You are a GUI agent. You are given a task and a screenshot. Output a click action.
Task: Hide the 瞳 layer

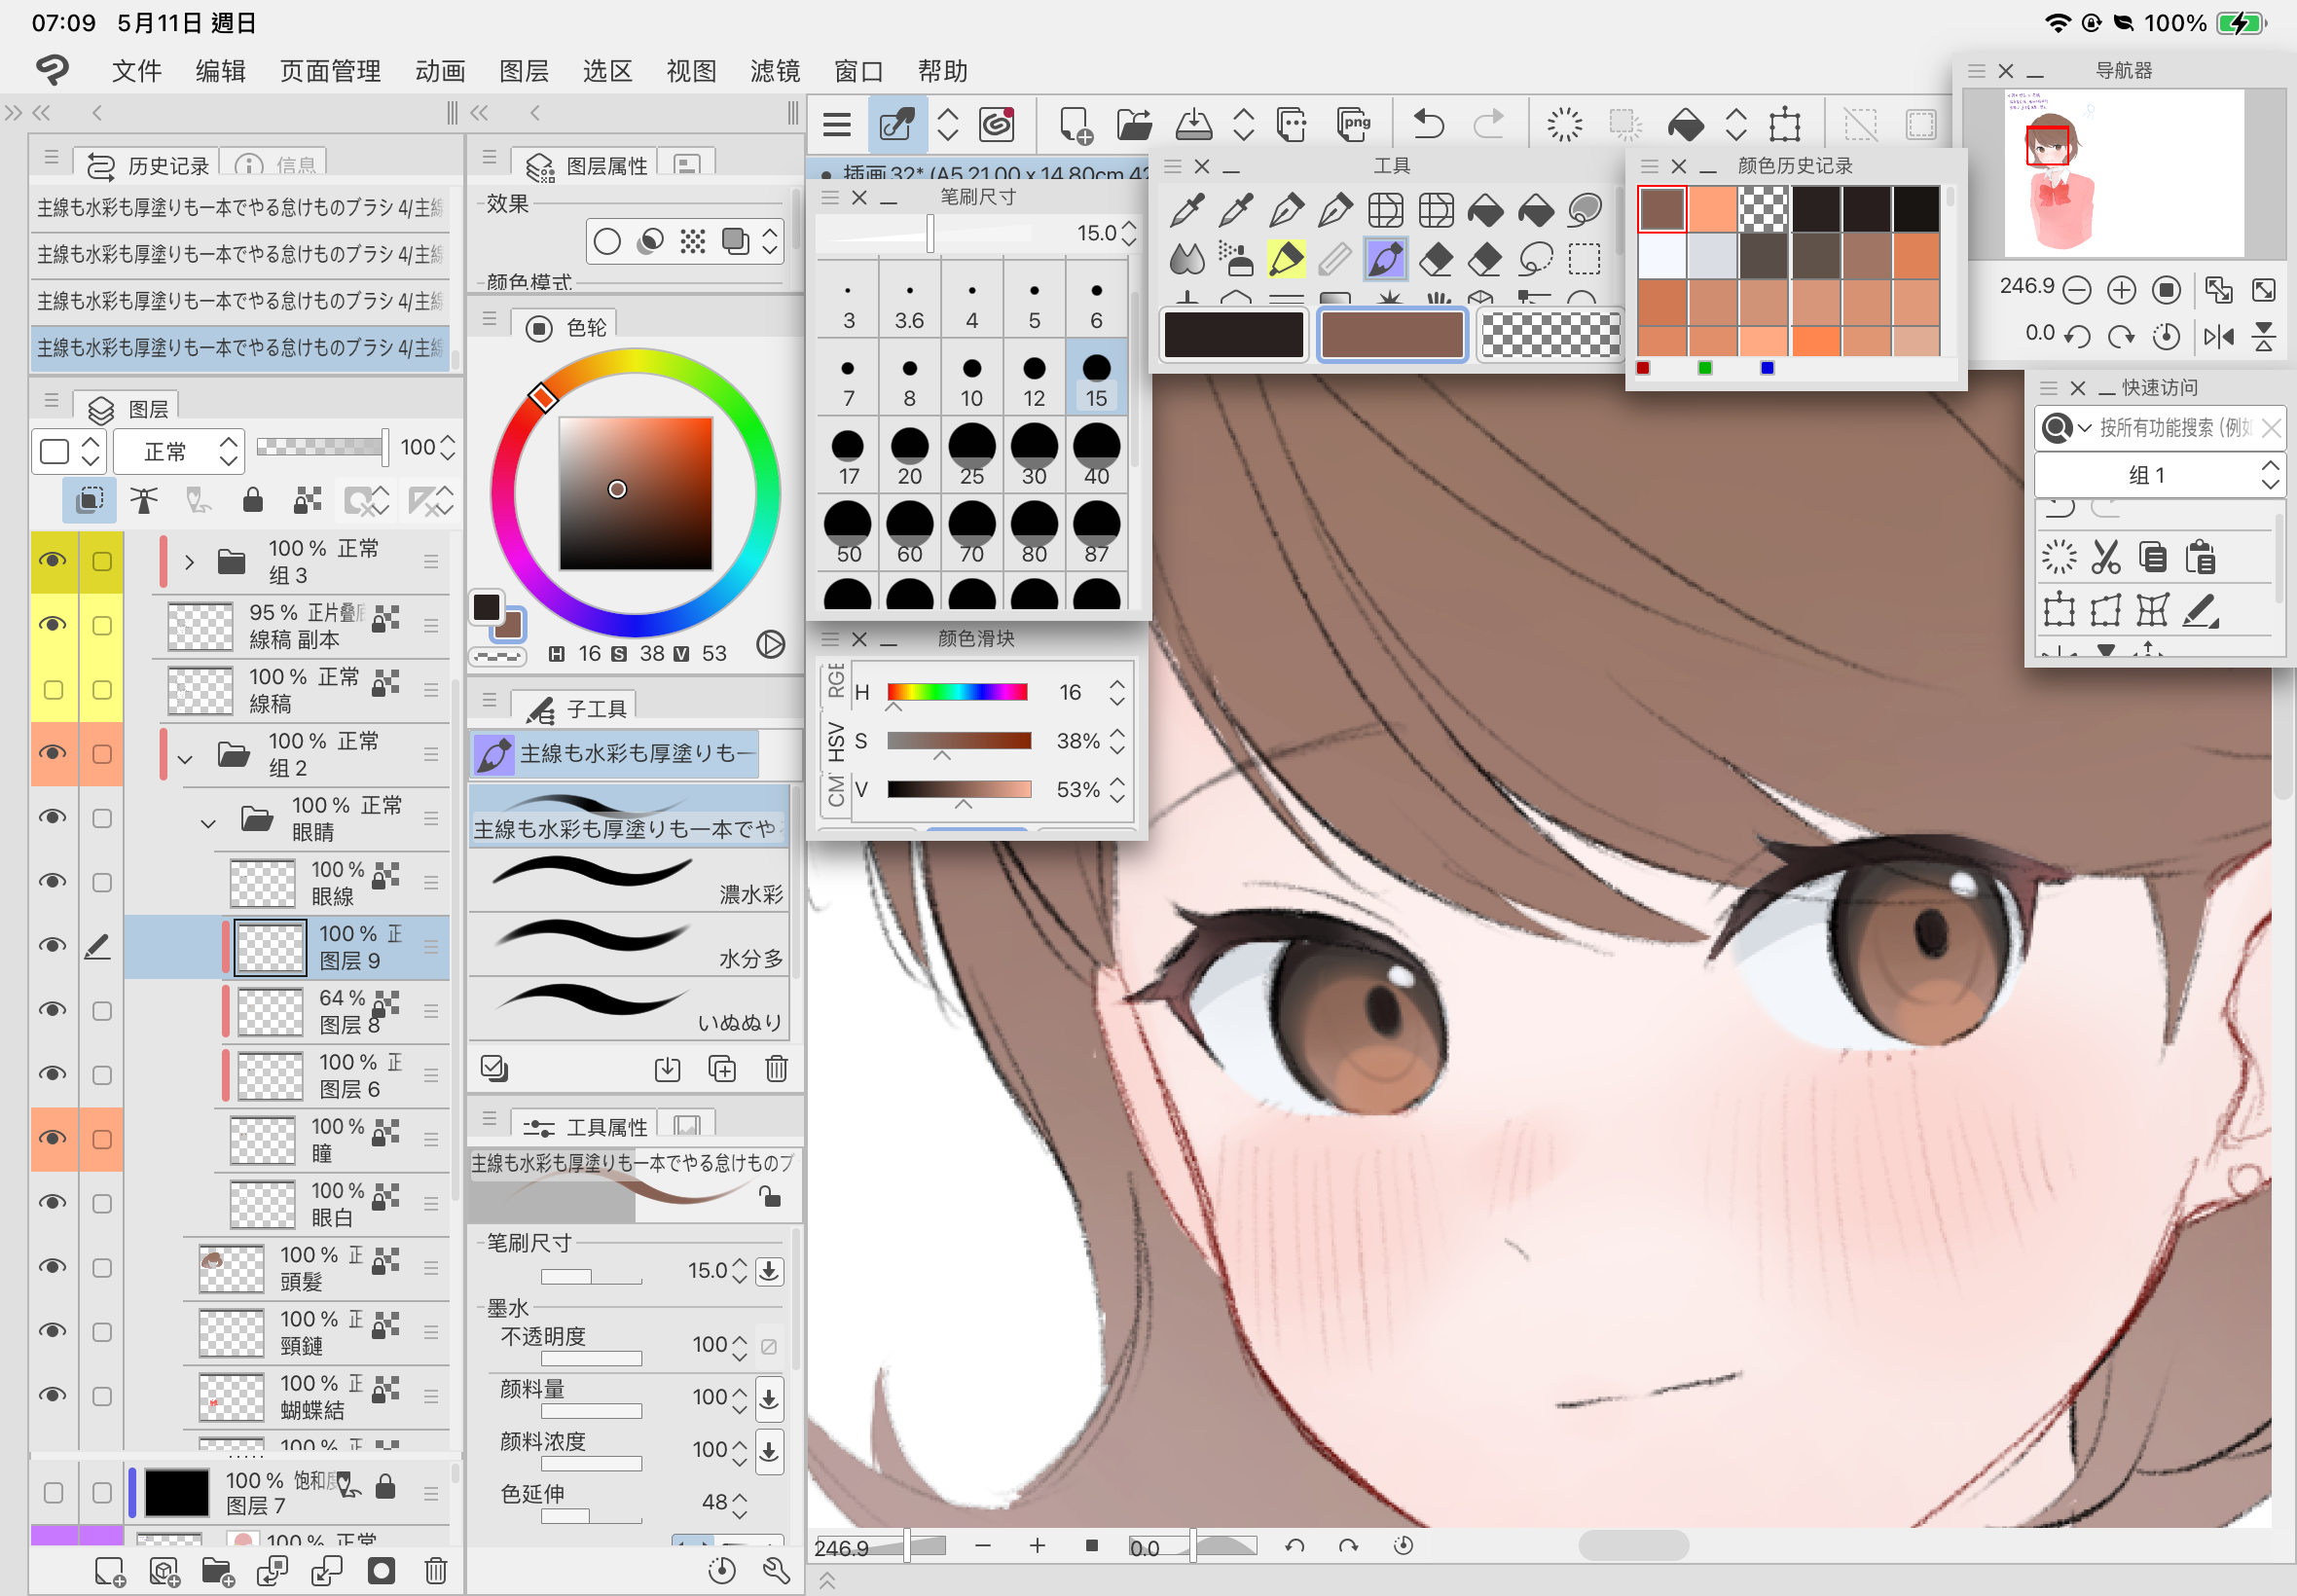point(52,1138)
